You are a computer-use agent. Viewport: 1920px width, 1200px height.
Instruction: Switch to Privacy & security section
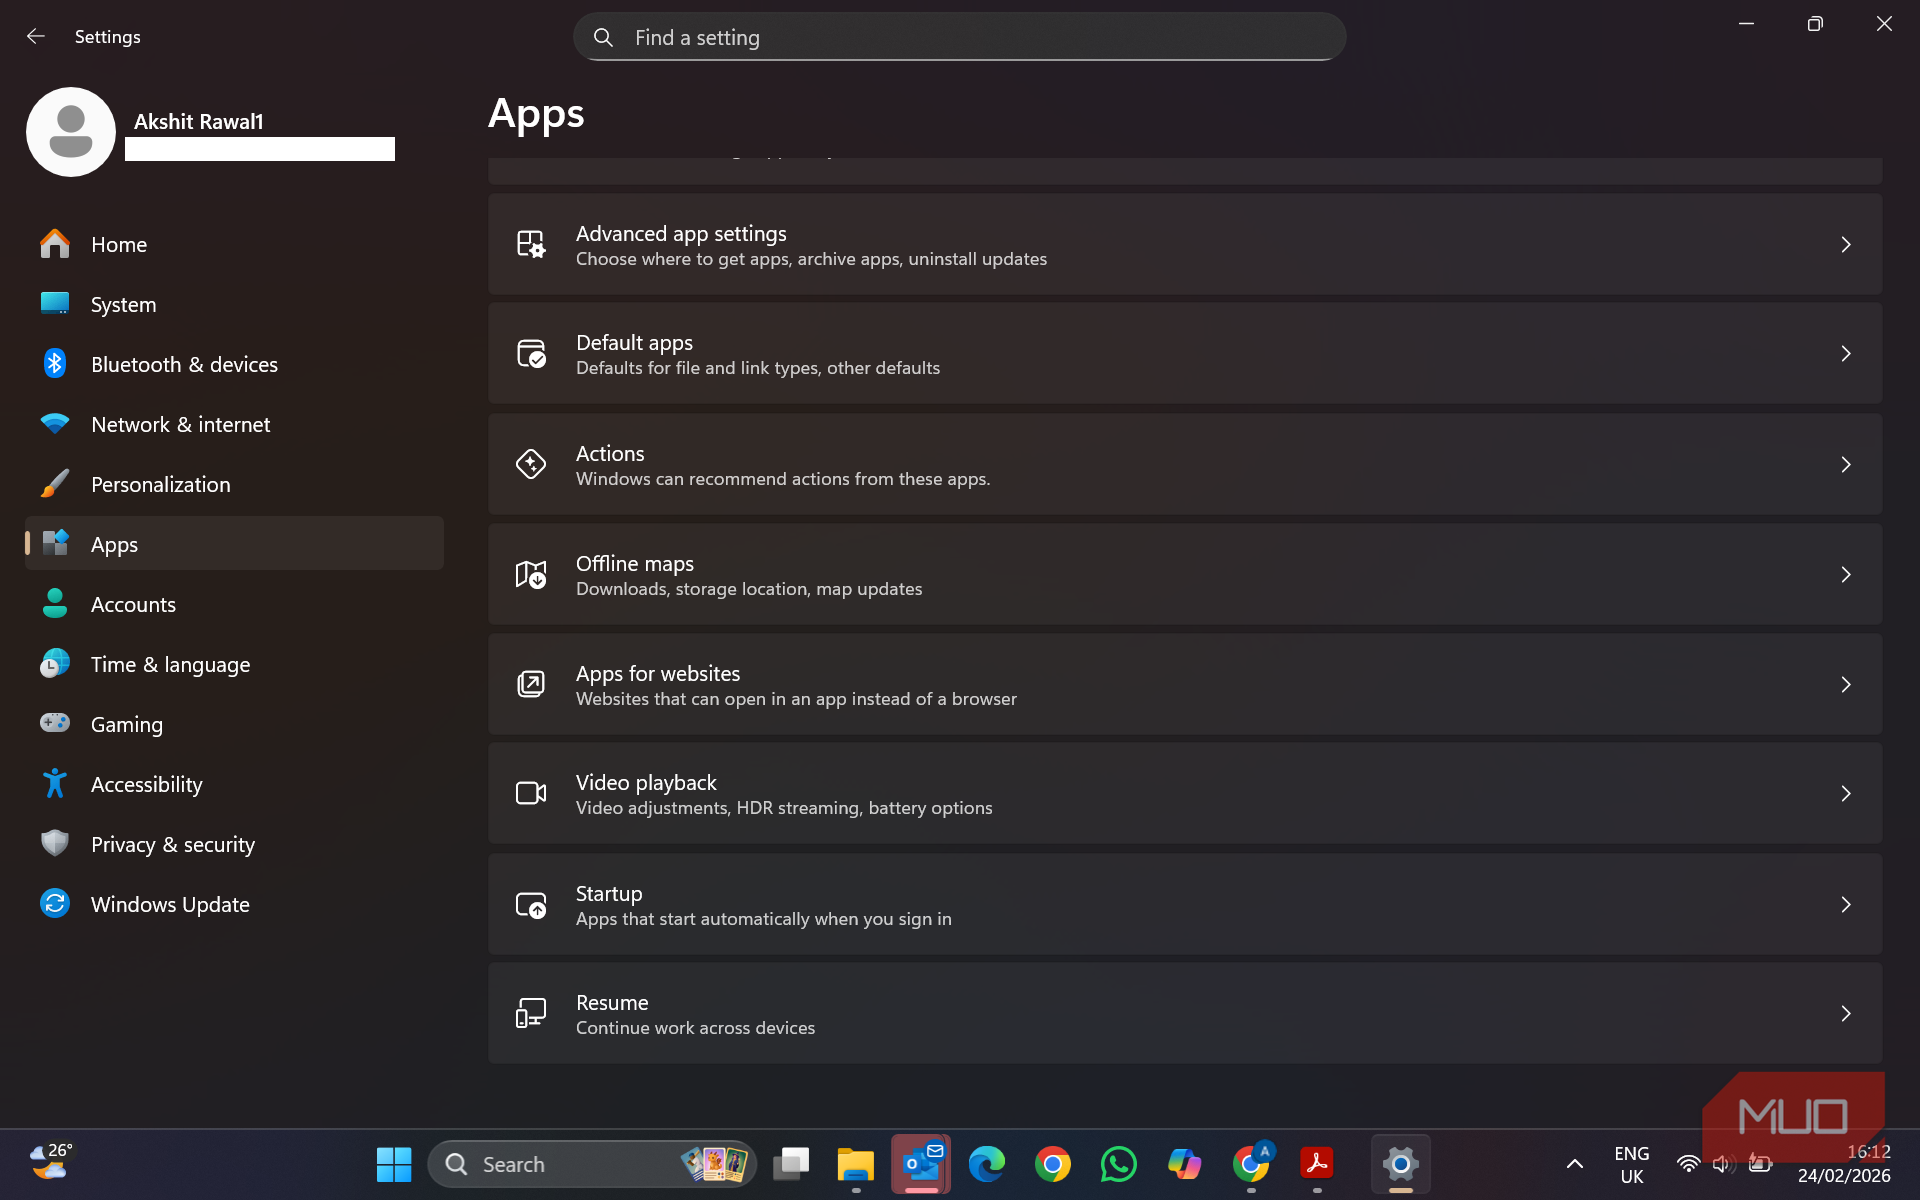[x=172, y=845]
